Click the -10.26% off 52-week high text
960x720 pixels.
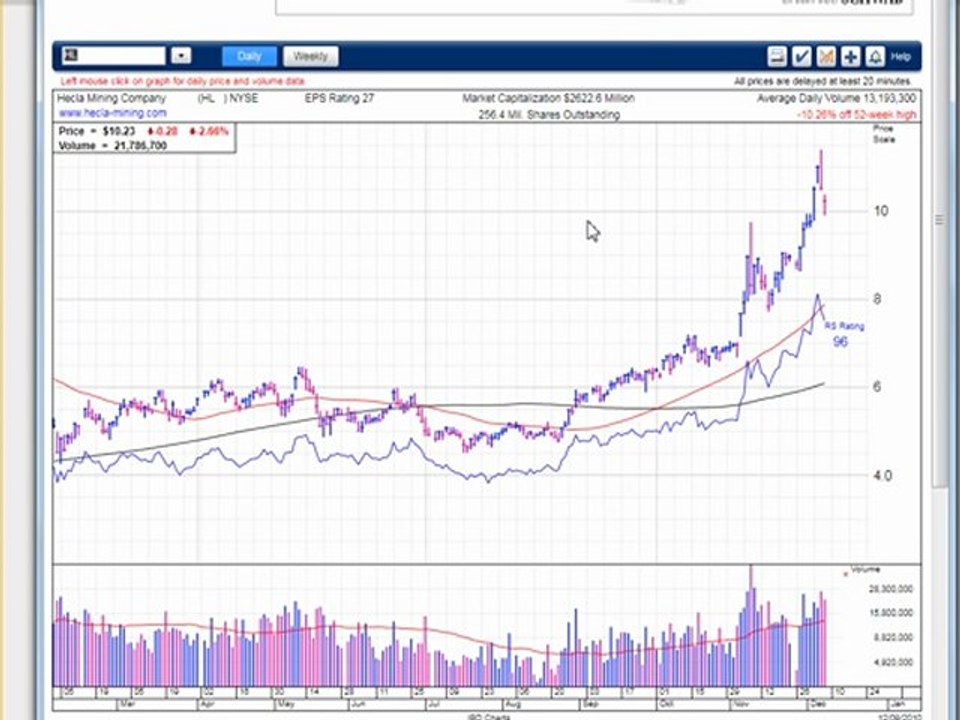(x=857, y=114)
